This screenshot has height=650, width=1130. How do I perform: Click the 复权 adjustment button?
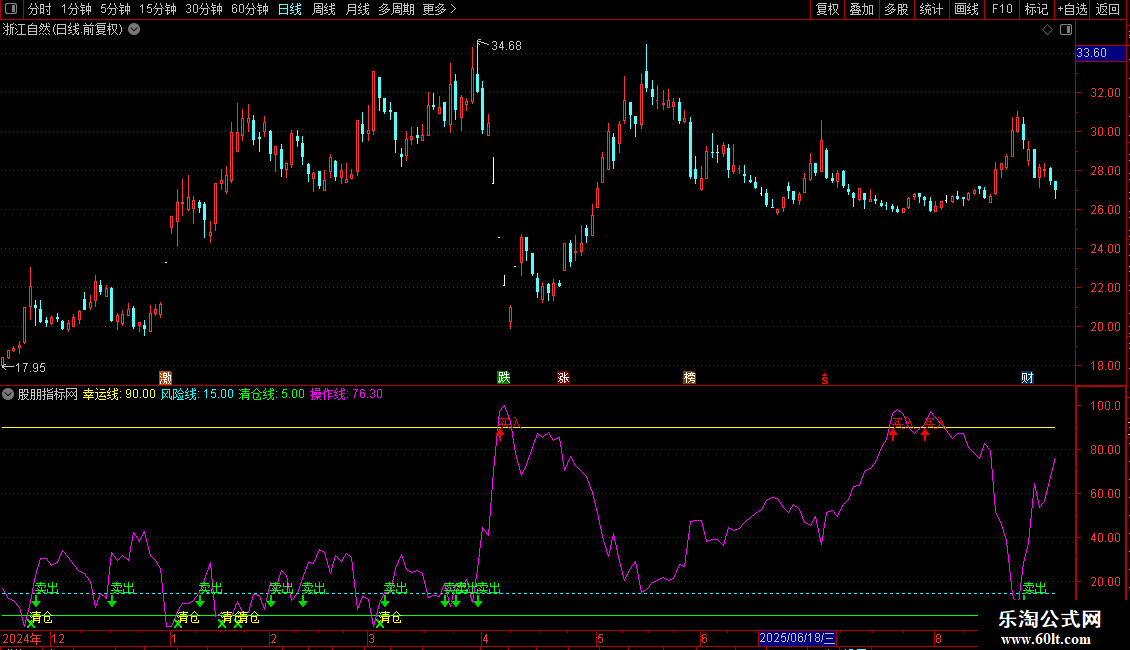pyautogui.click(x=827, y=9)
